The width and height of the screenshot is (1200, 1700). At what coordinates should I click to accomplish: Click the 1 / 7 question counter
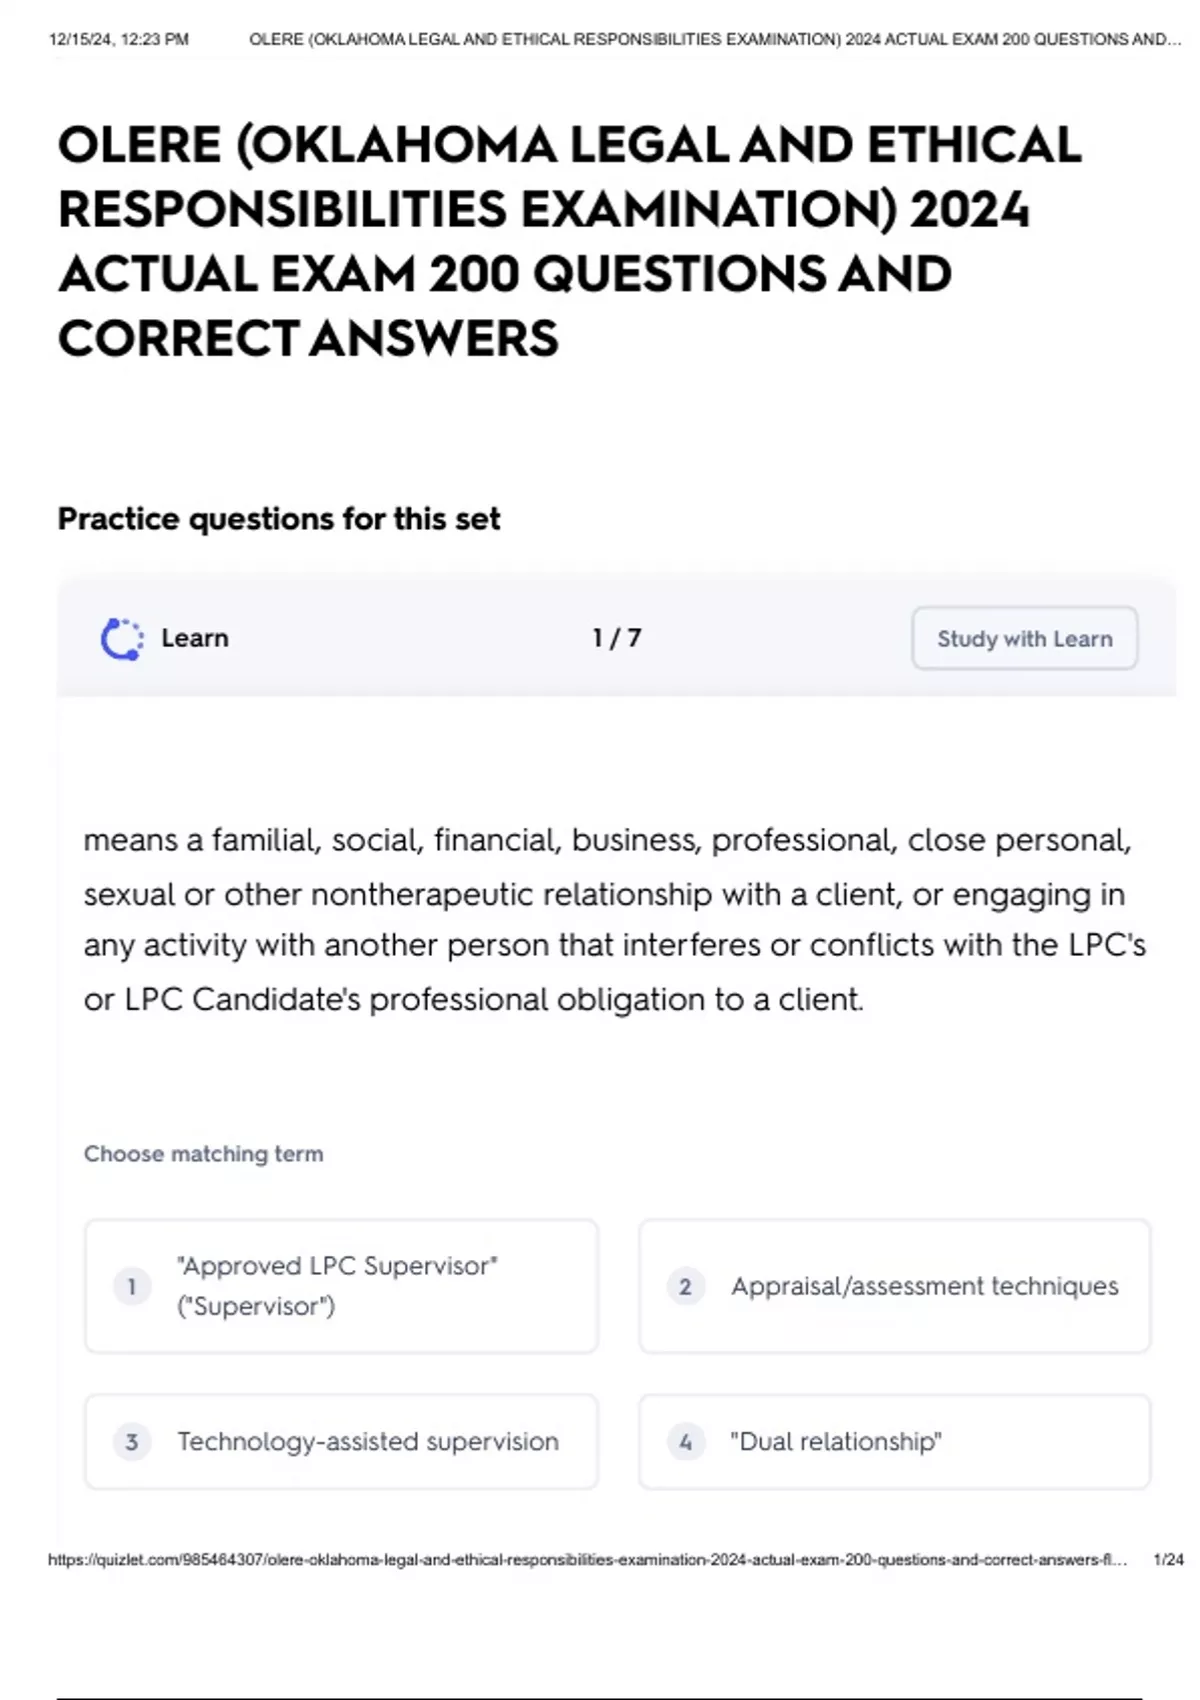pos(616,638)
